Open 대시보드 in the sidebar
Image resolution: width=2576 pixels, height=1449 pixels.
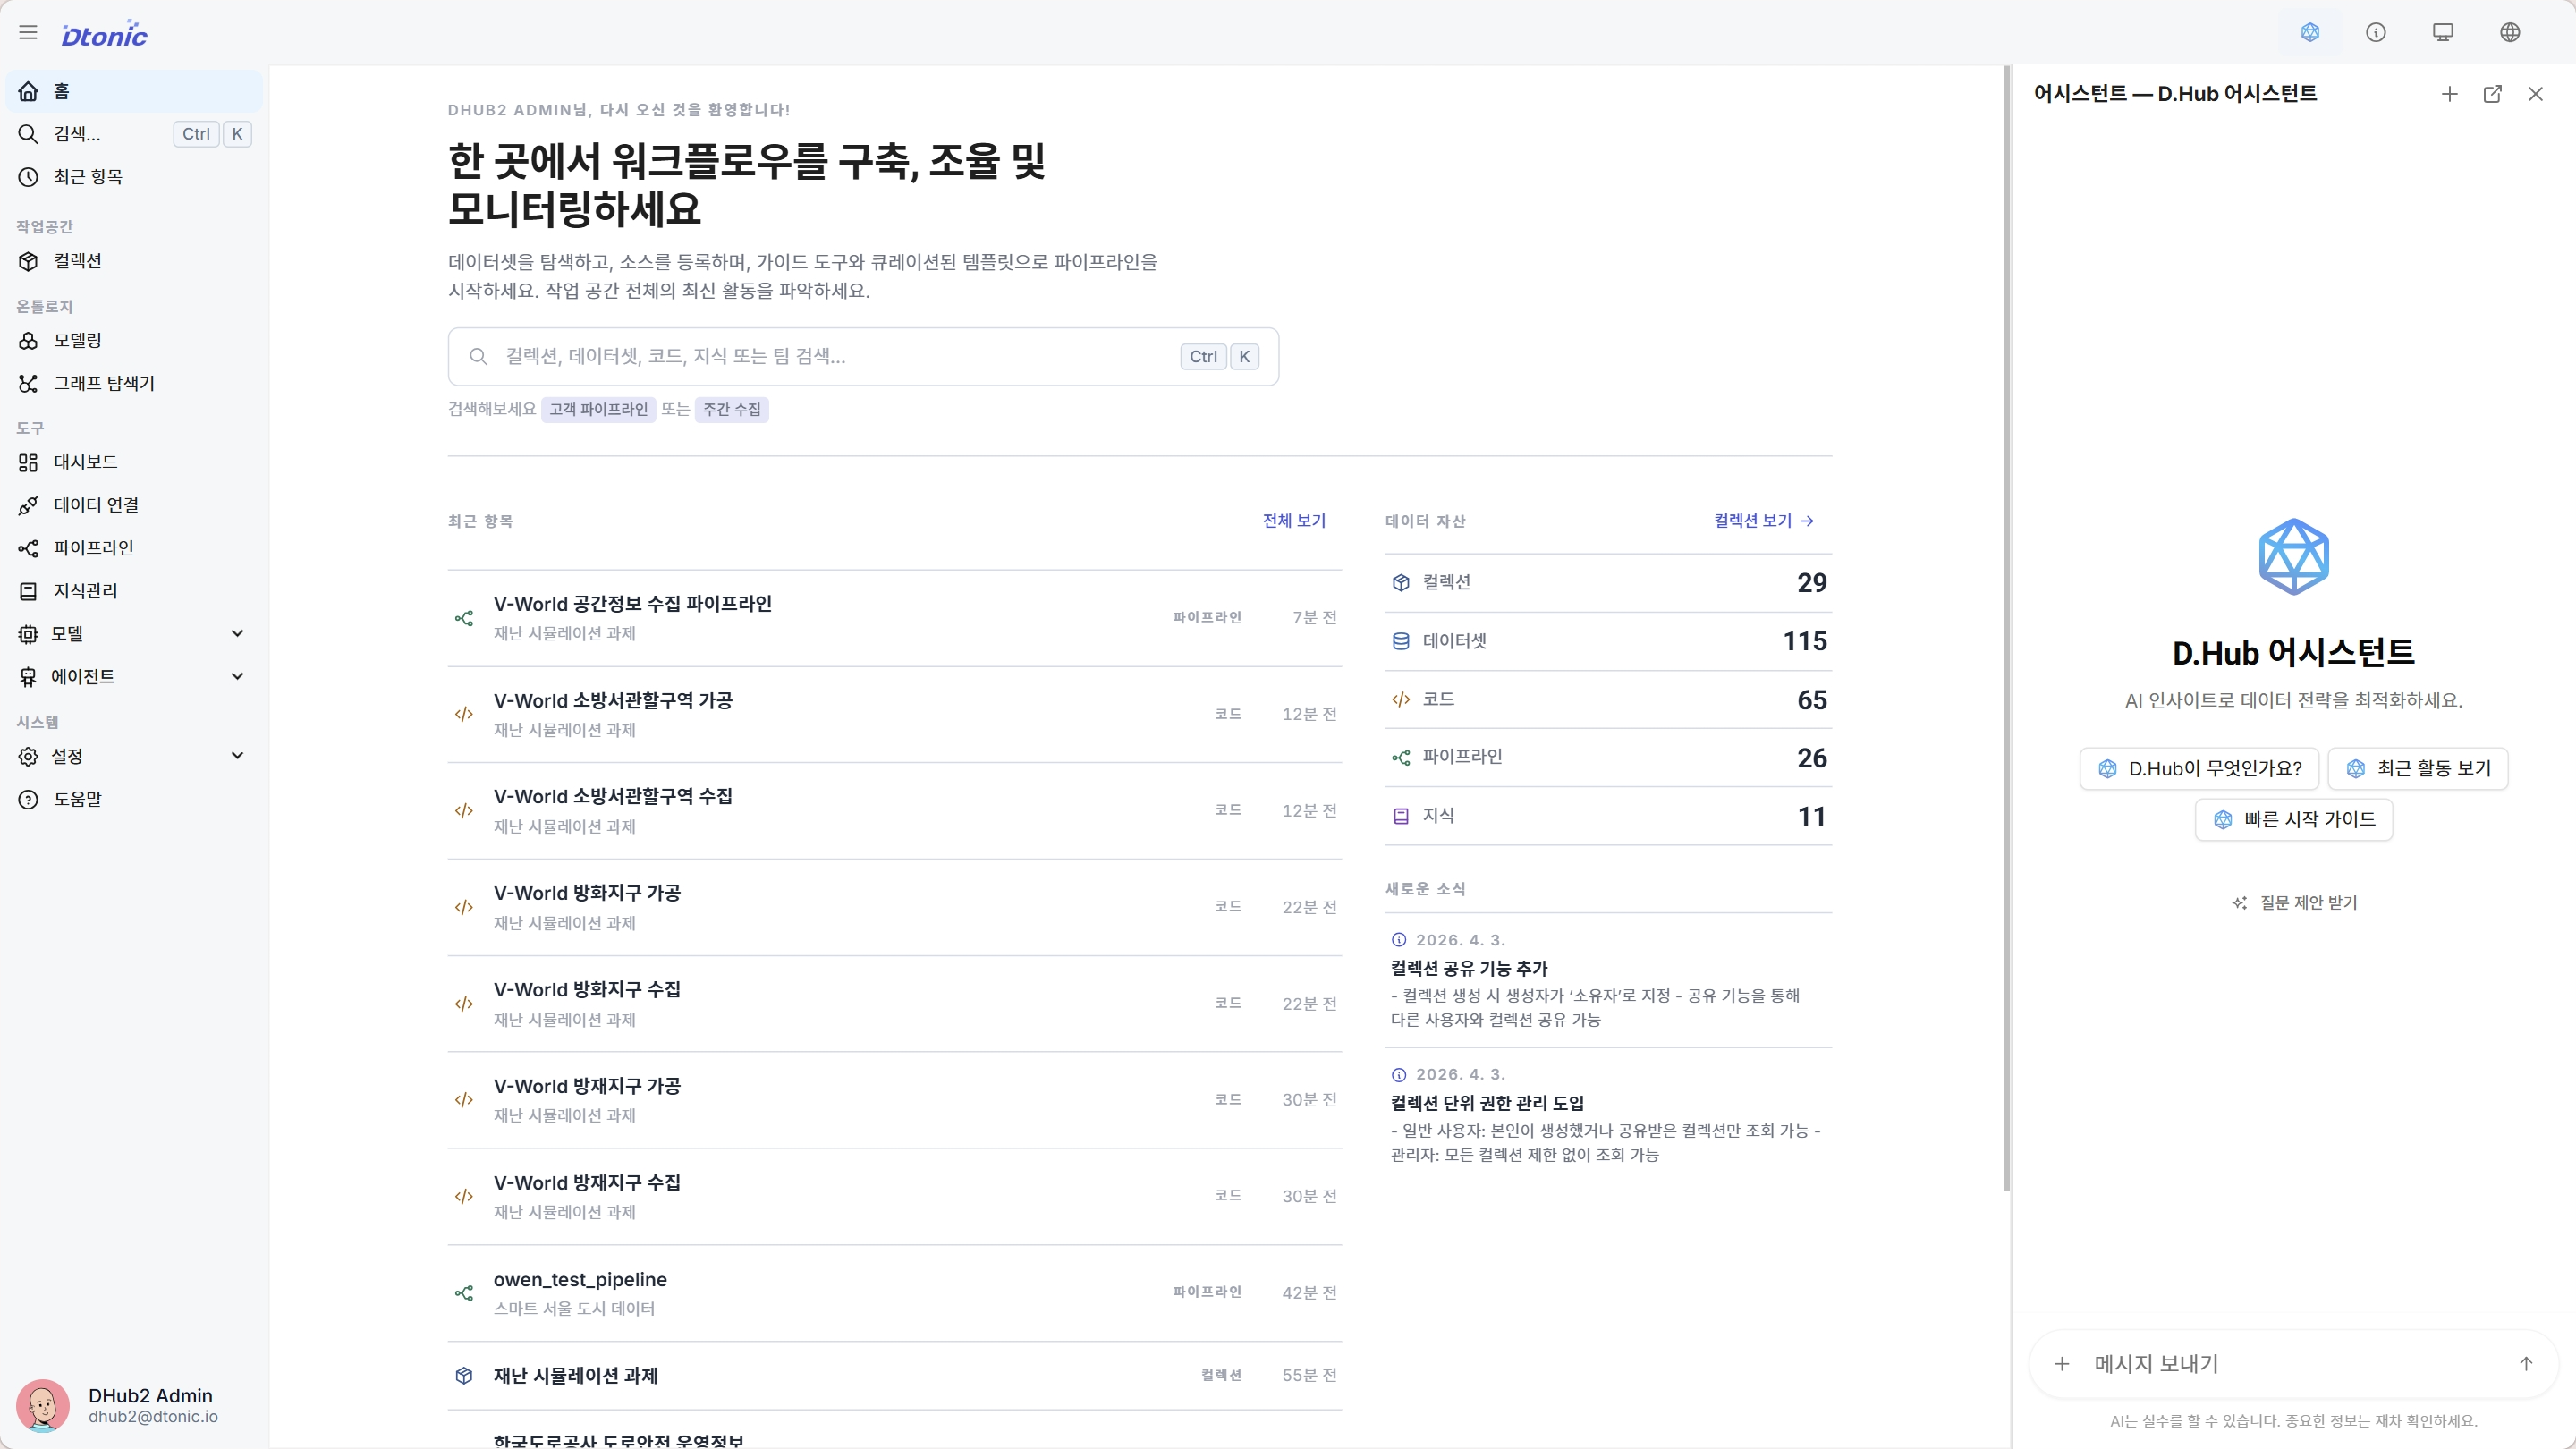pyautogui.click(x=134, y=462)
